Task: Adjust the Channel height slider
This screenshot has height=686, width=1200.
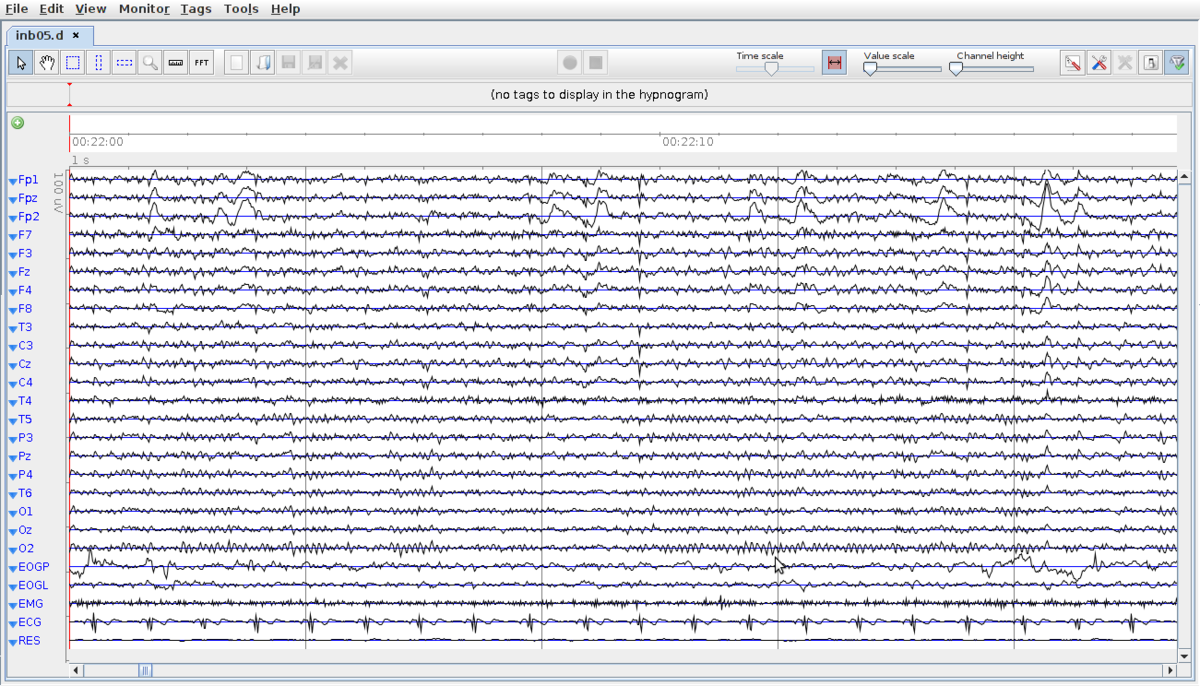Action: [x=956, y=69]
